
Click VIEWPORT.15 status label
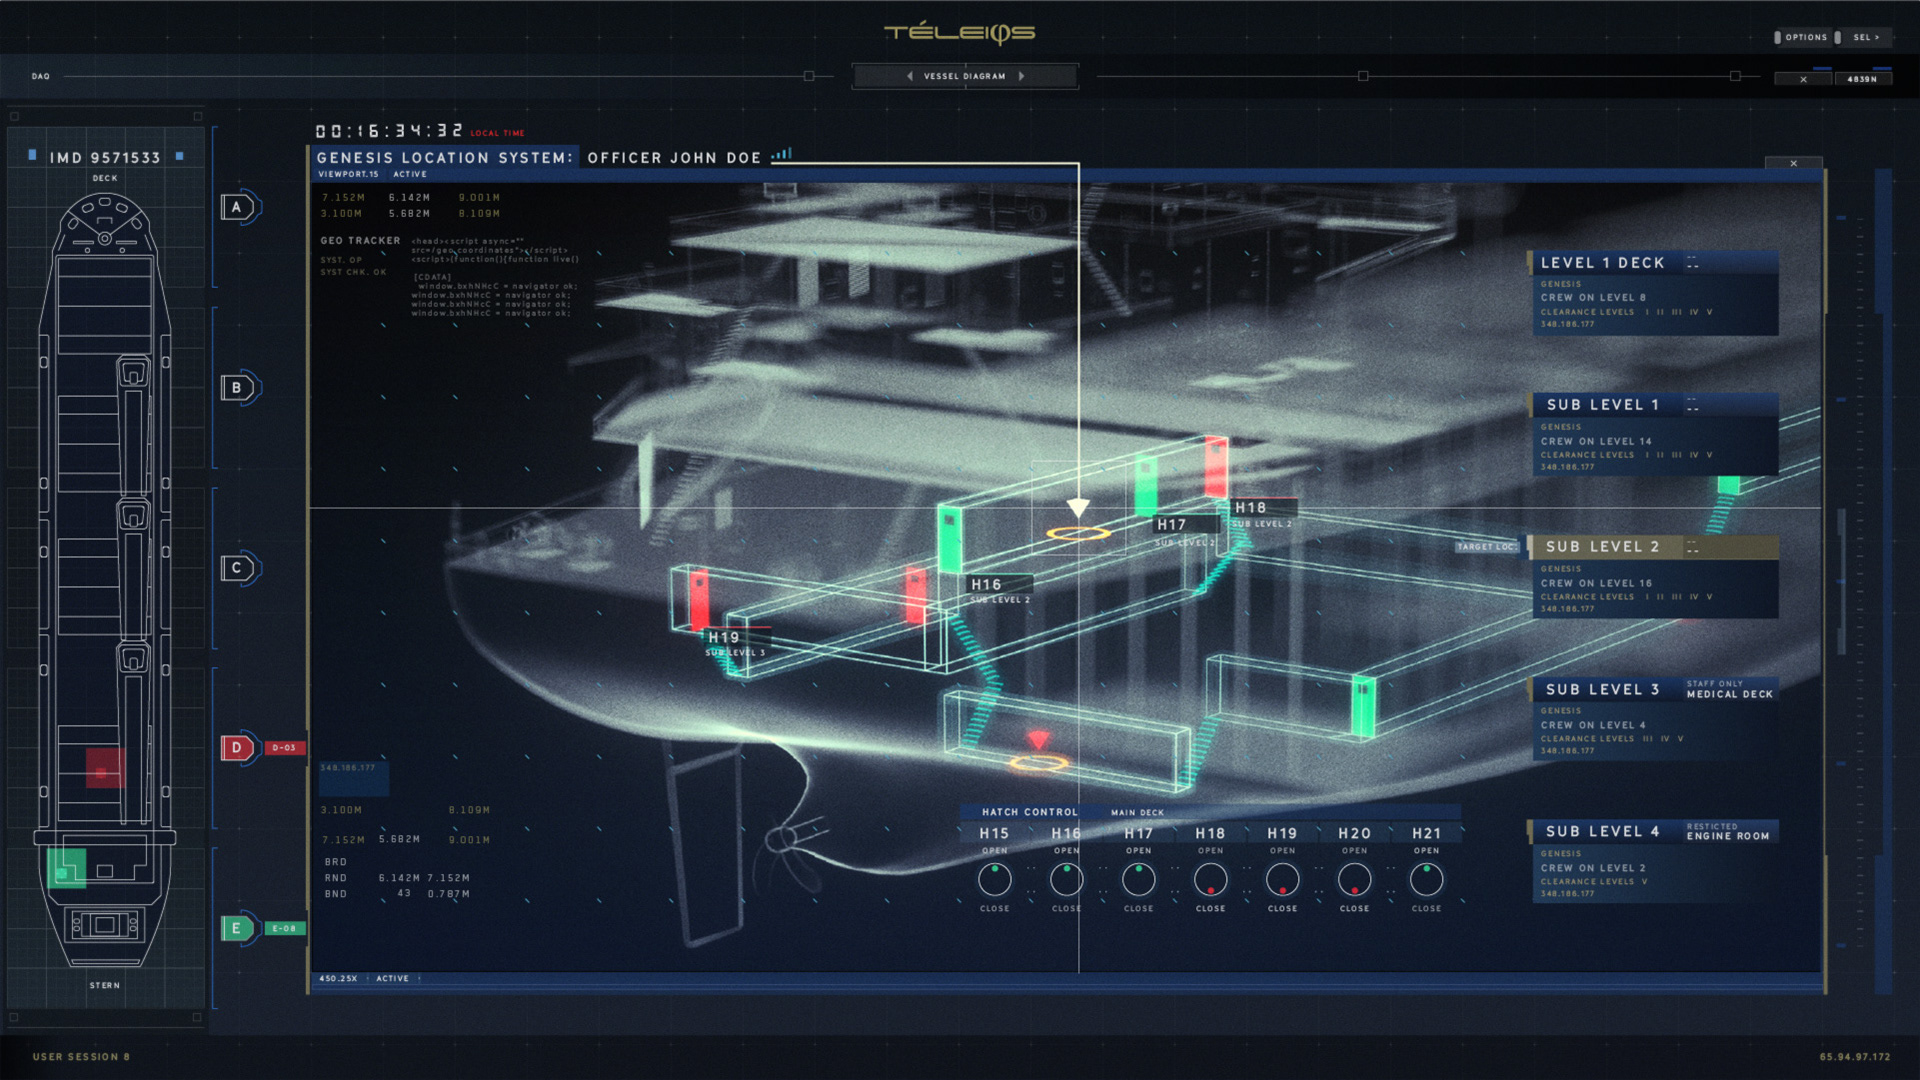point(348,174)
